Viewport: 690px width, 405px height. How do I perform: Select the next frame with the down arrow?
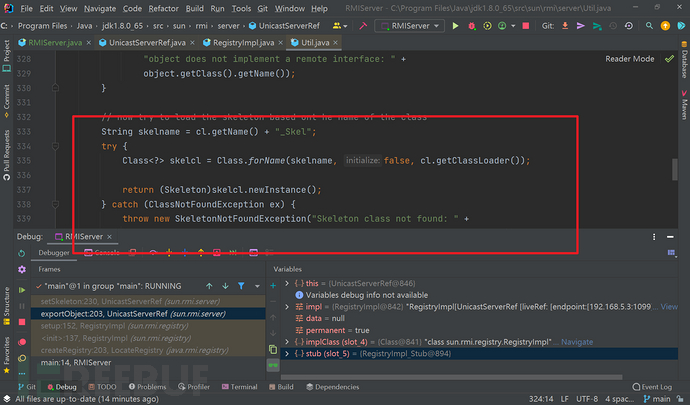(x=225, y=286)
